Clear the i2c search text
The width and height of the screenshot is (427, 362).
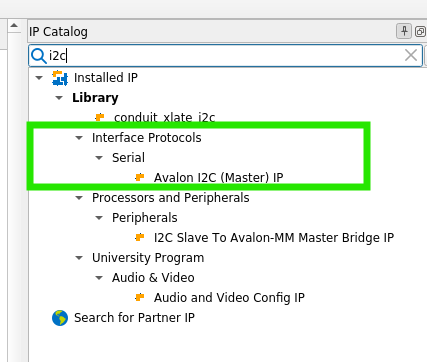click(x=411, y=55)
